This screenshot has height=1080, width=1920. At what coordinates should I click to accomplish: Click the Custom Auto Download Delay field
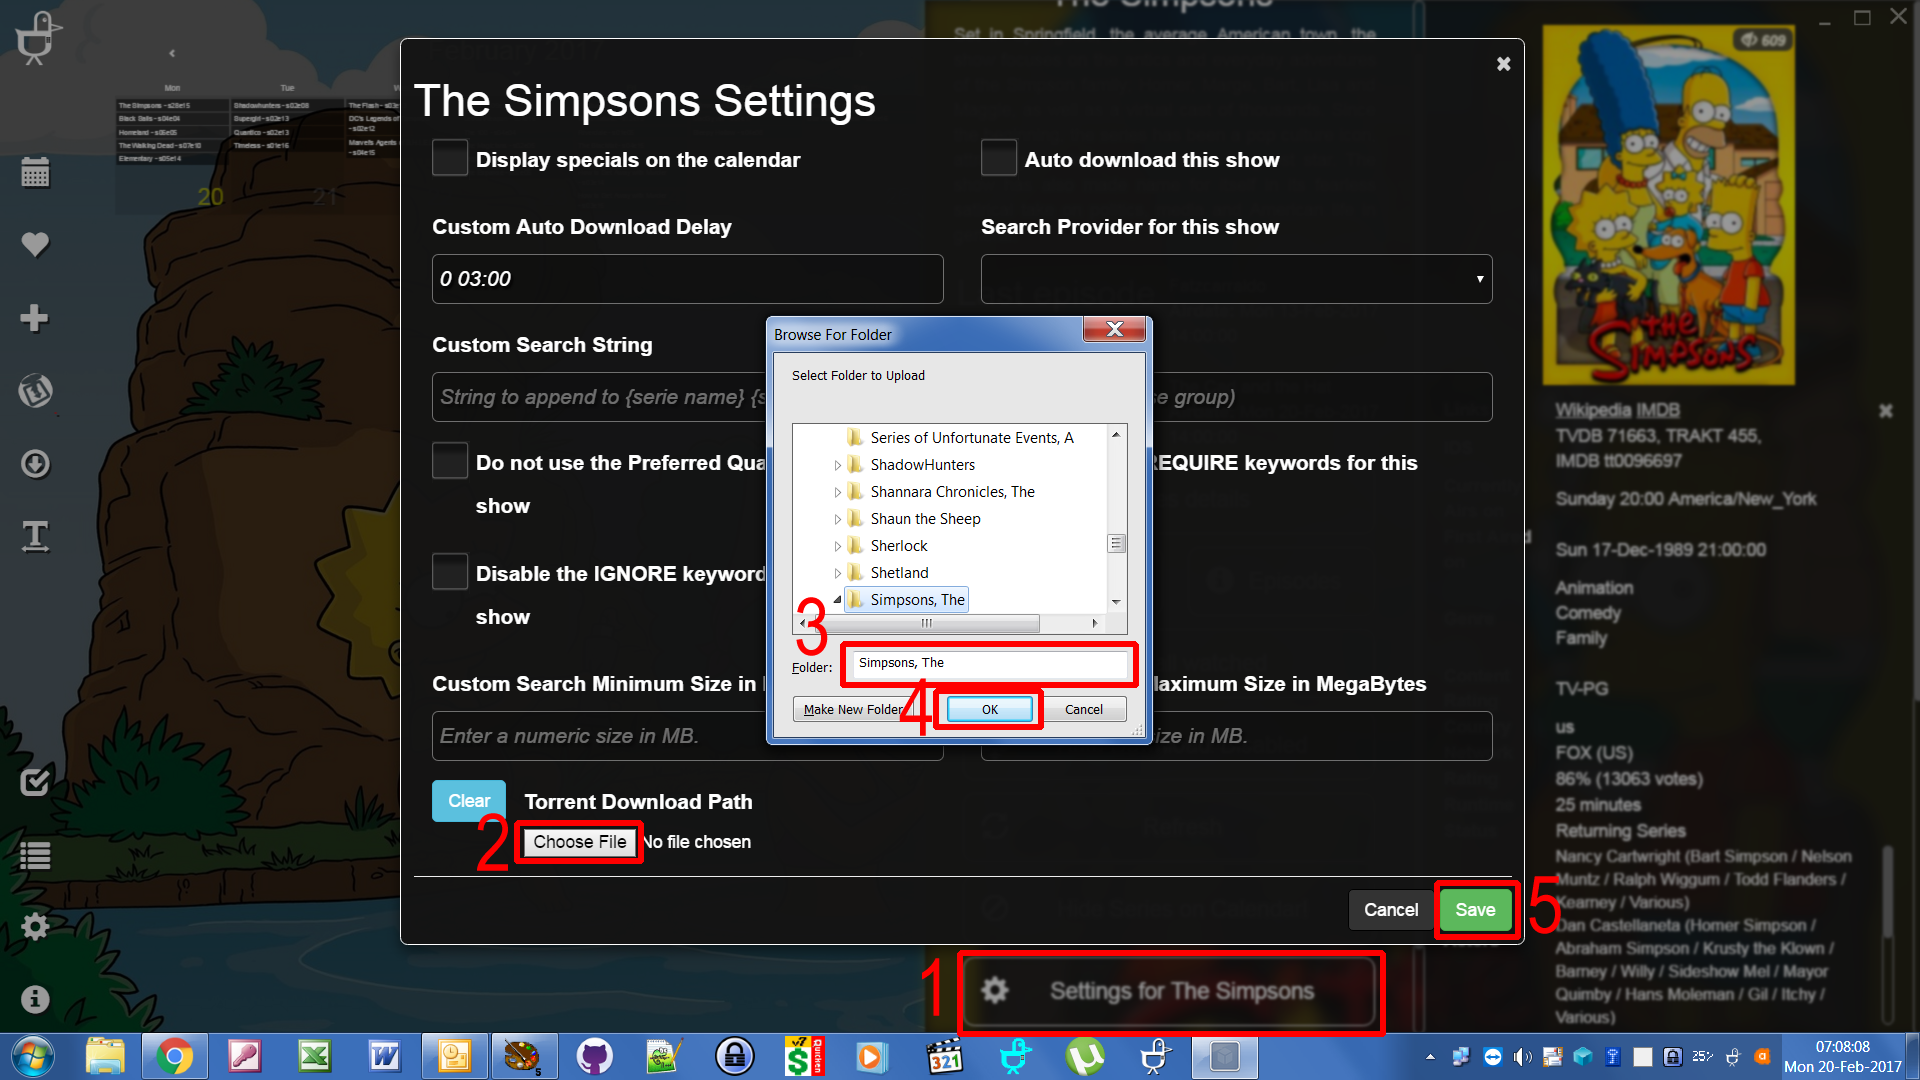[x=687, y=279]
